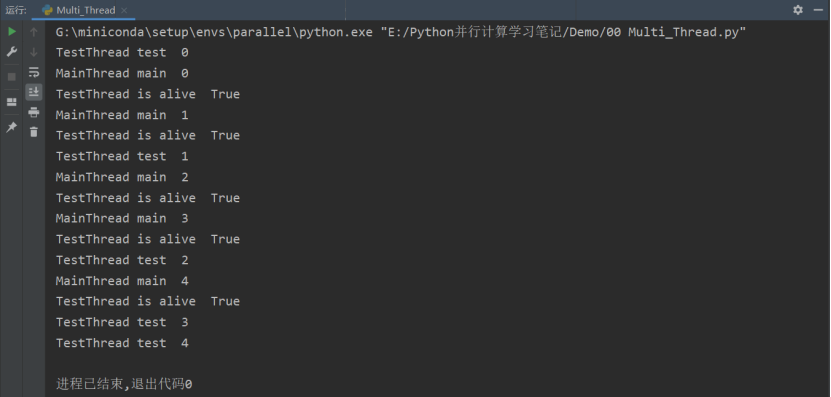Image resolution: width=831 pixels, height=397 pixels.
Task: Open run configuration via the wrench icon
Action: click(12, 52)
